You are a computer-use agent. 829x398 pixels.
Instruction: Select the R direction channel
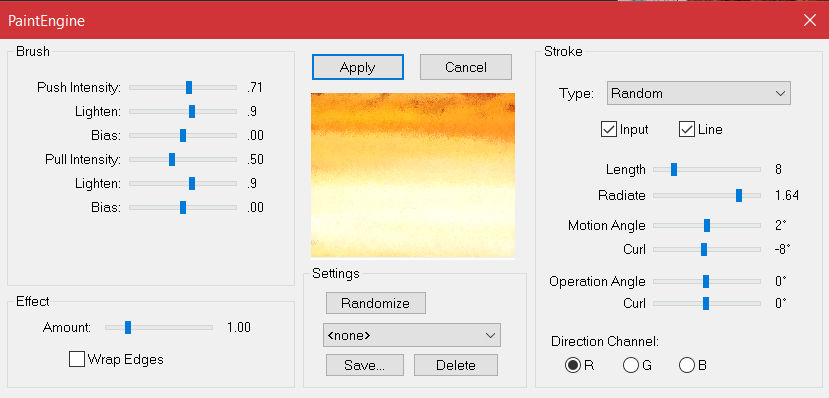[573, 365]
